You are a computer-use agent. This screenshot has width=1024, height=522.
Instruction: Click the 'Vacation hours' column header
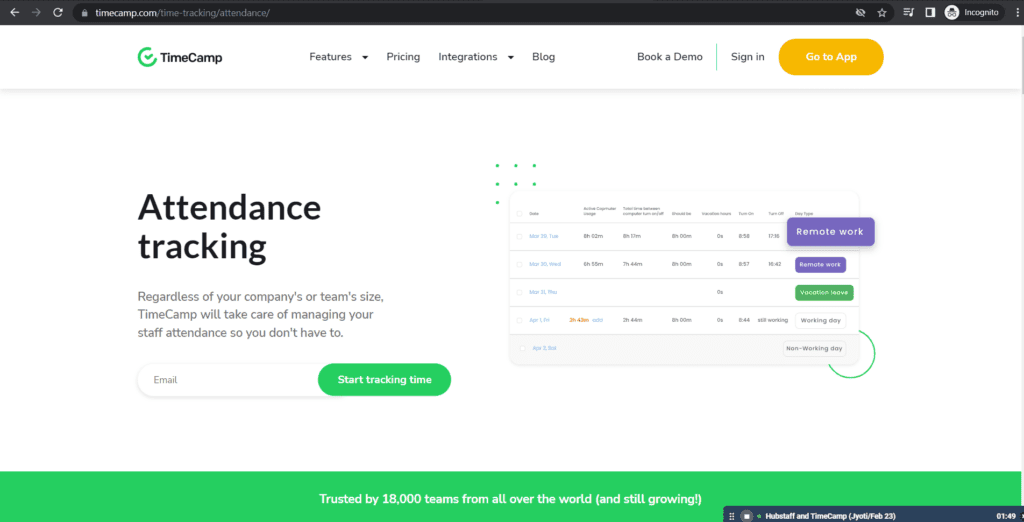tap(716, 214)
